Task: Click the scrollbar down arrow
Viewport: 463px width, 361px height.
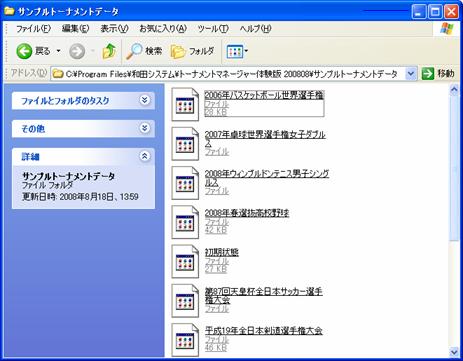Action: (454, 352)
